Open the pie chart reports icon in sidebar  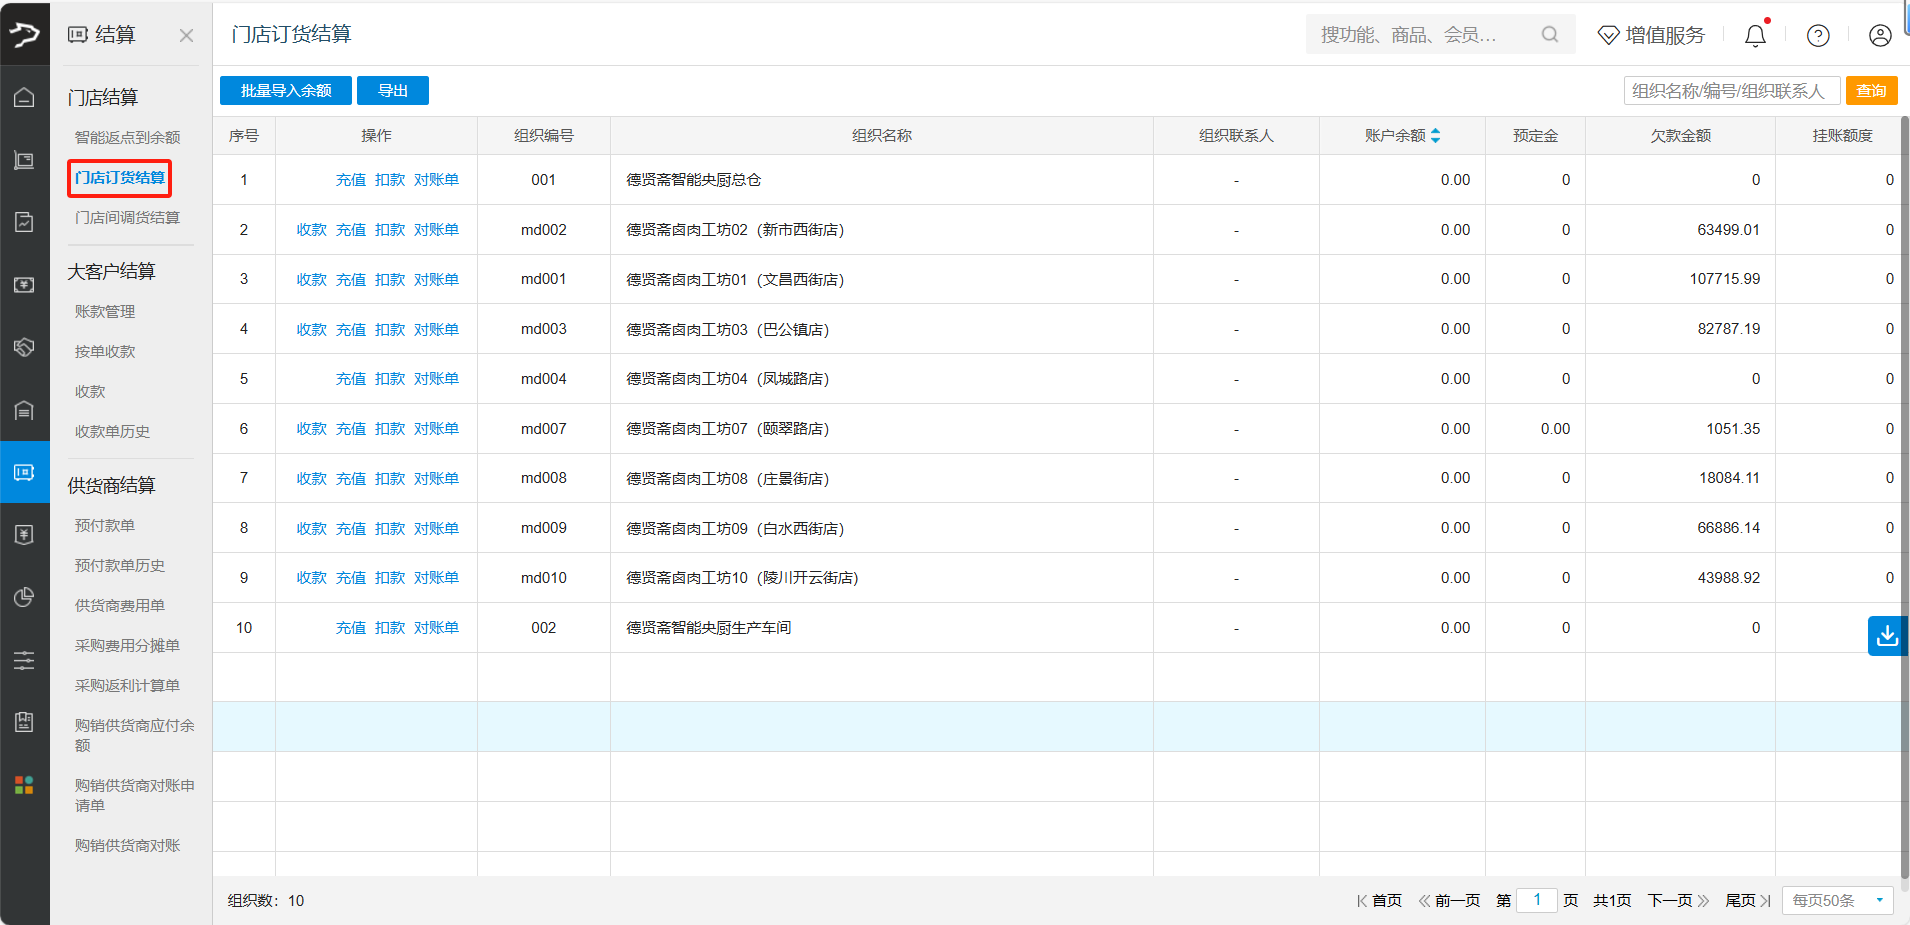24,597
